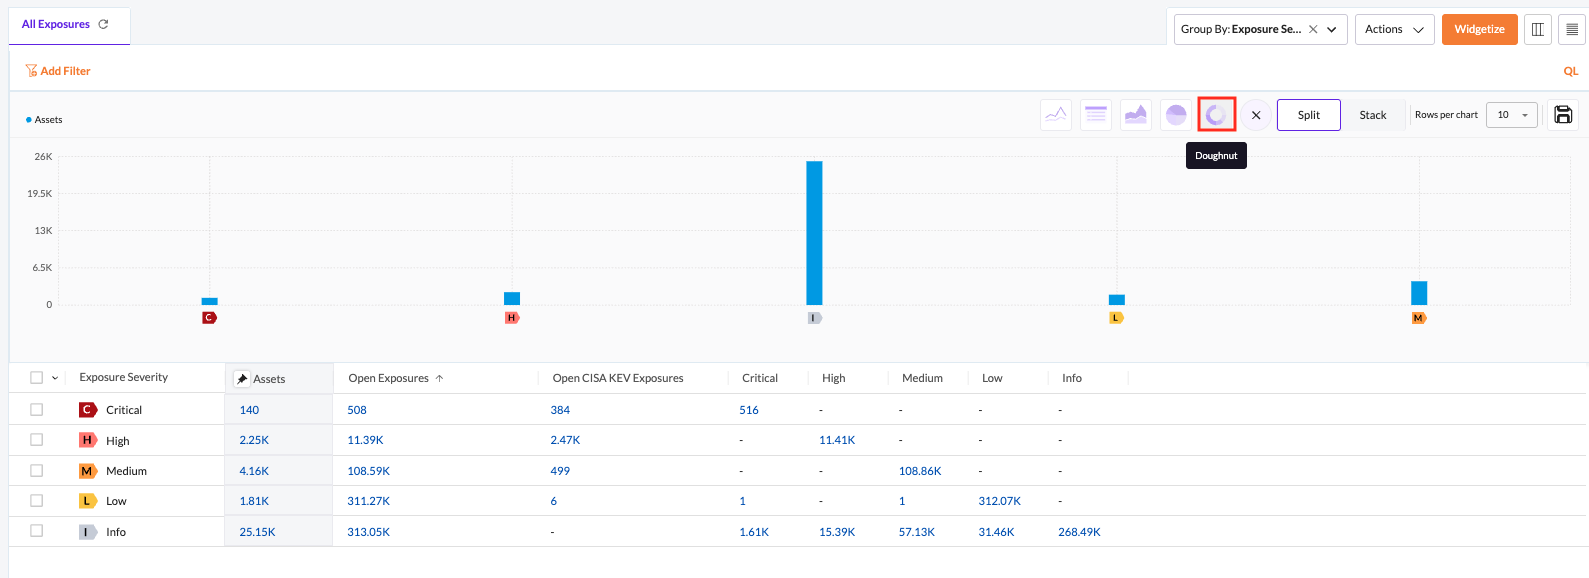Click the tall Info bar in the chart
This screenshot has width=1589, height=578.
tap(815, 233)
